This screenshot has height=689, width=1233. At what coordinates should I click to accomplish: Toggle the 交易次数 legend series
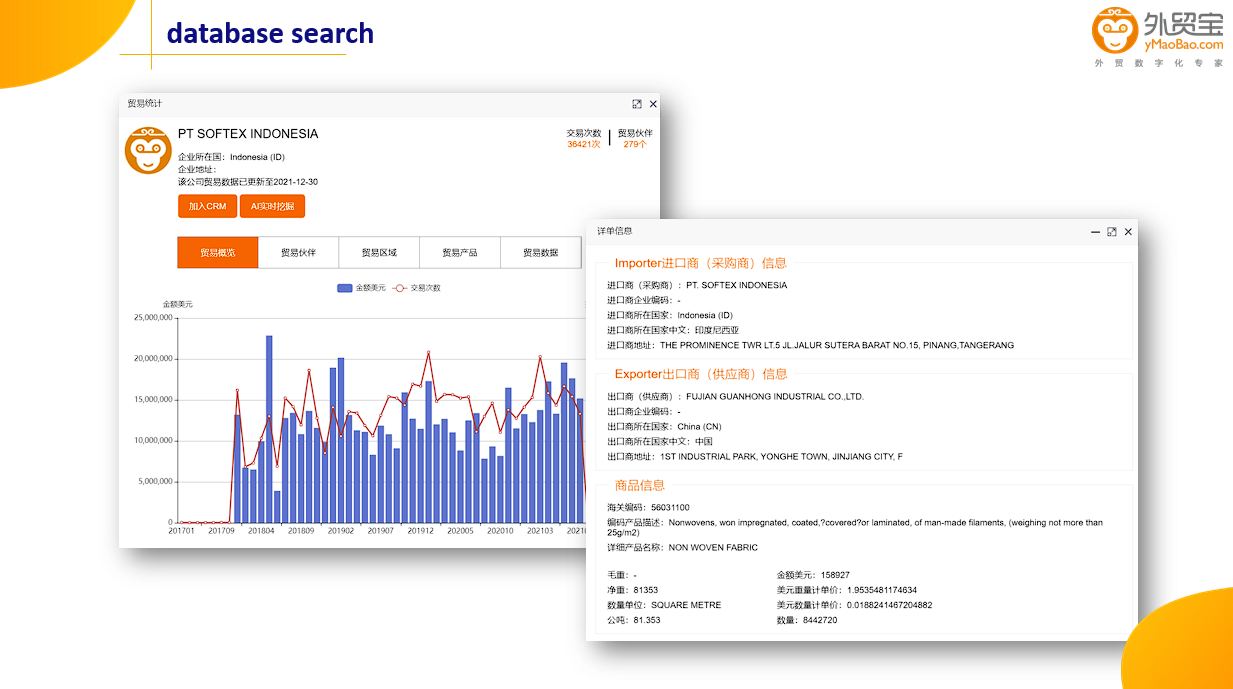pos(416,288)
